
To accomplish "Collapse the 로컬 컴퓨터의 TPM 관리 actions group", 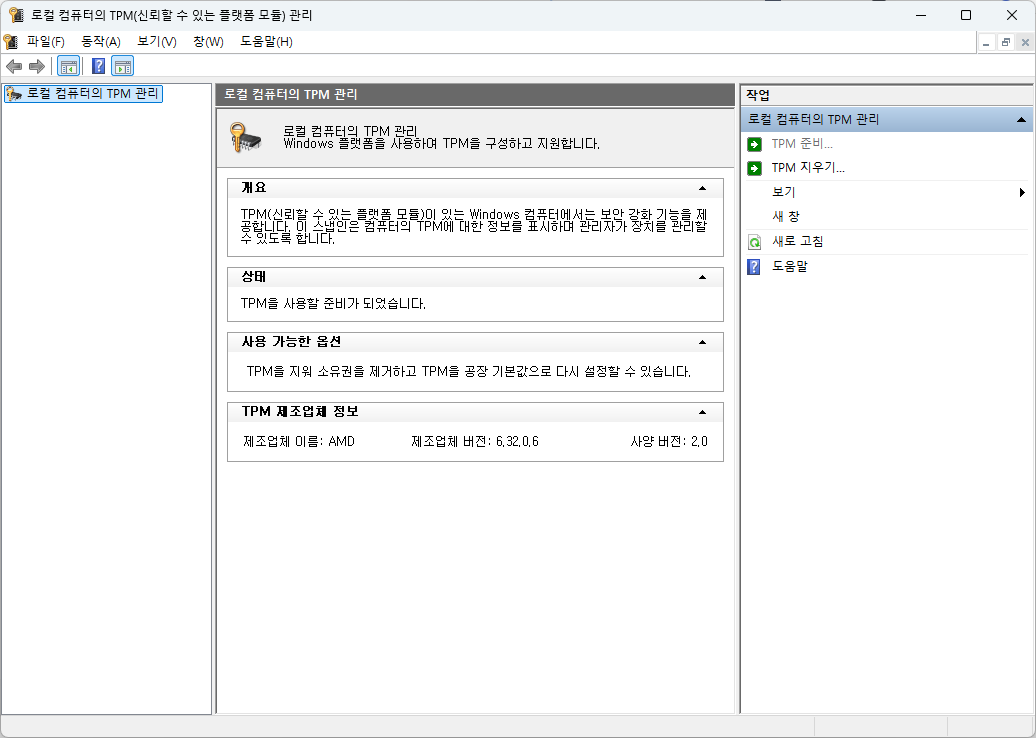I will (1022, 118).
